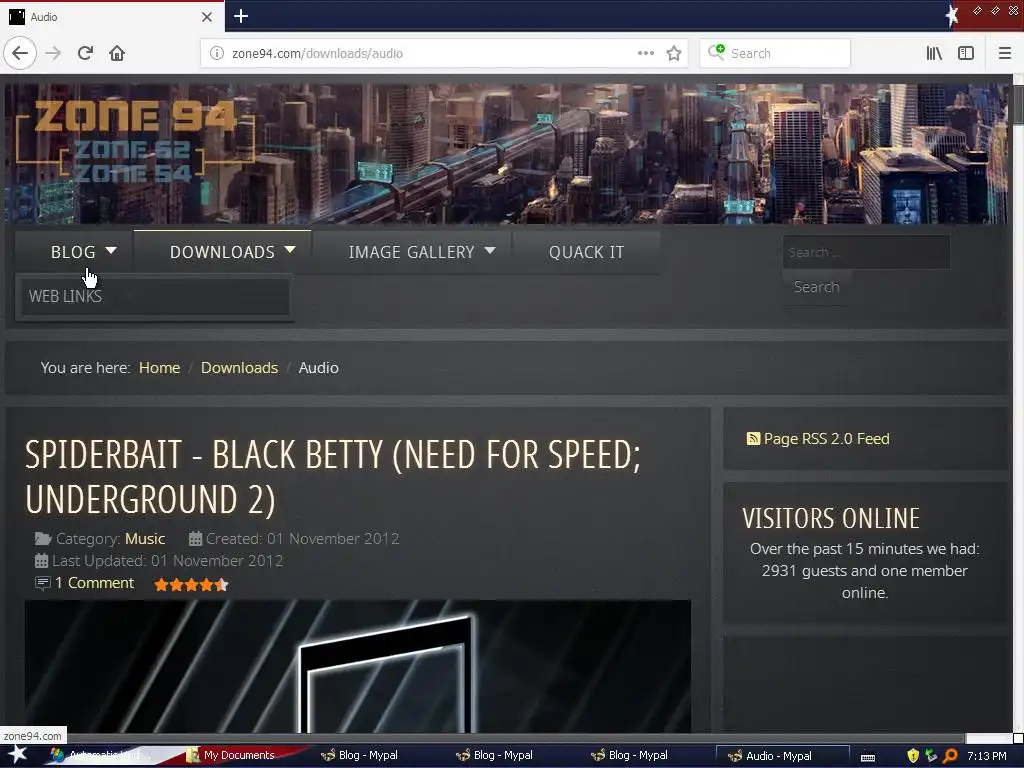This screenshot has height=768, width=1024.
Task: Click the security shield tray icon
Action: pos(913,756)
